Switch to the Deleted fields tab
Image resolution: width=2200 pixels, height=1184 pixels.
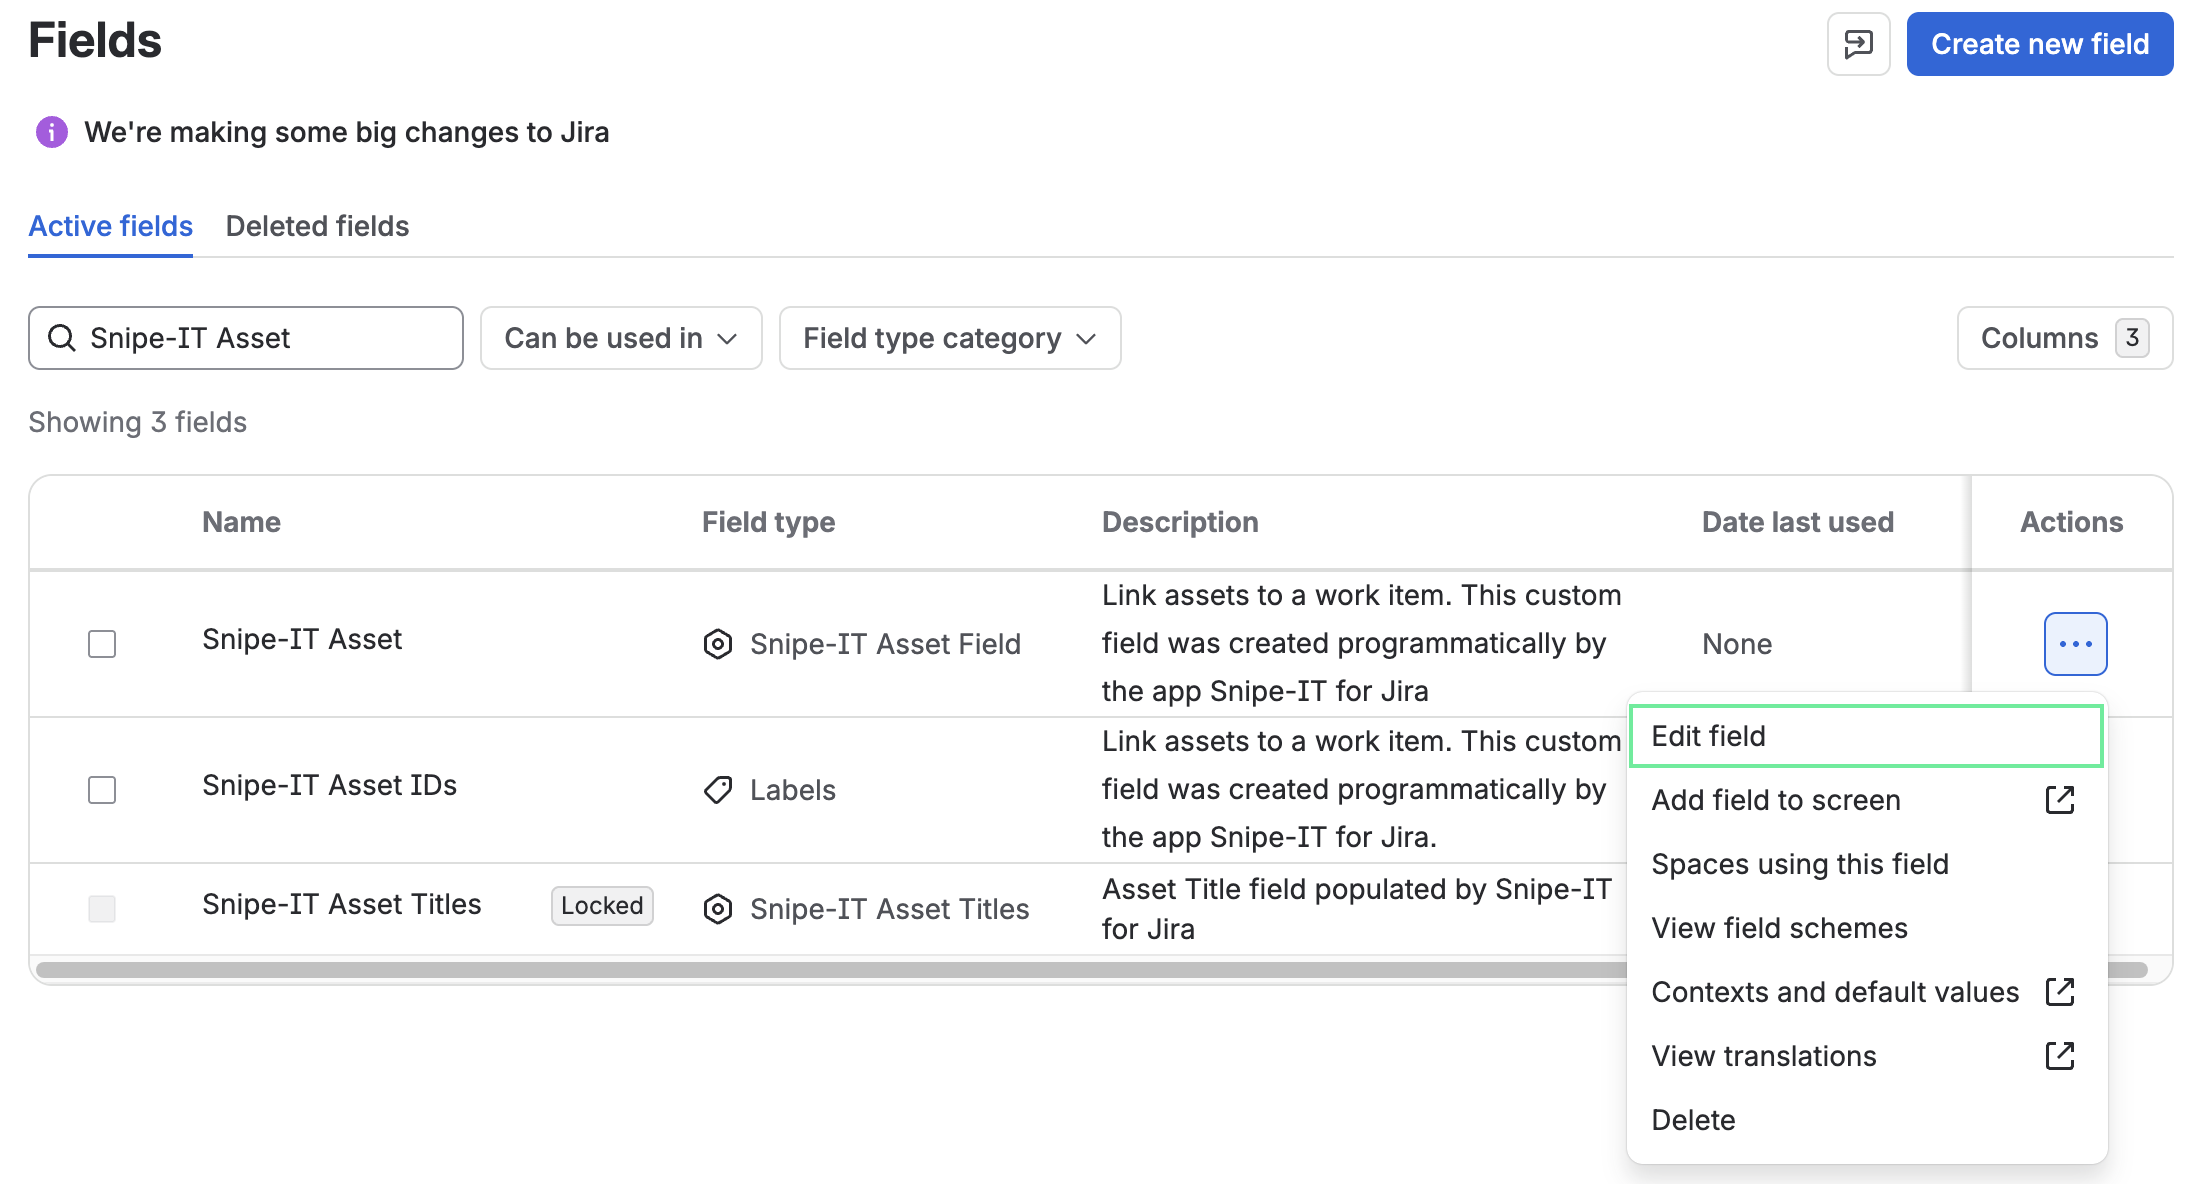click(x=317, y=226)
